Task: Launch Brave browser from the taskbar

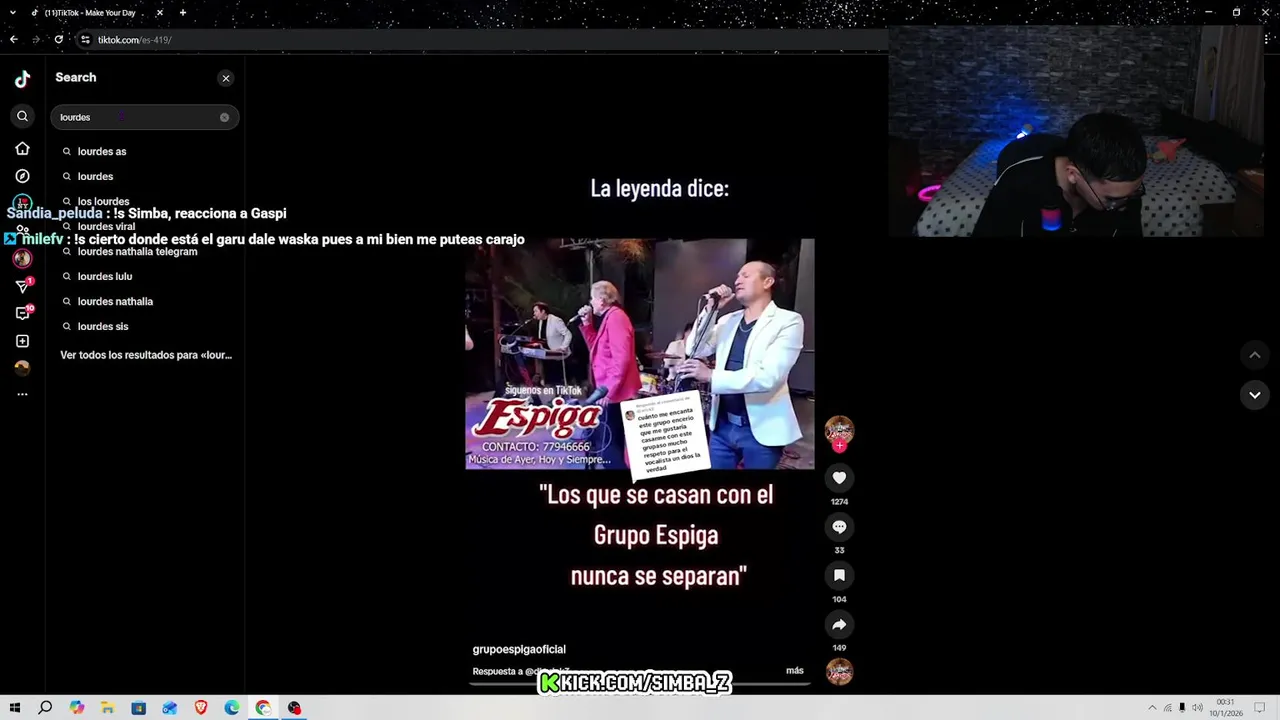Action: tap(201, 708)
